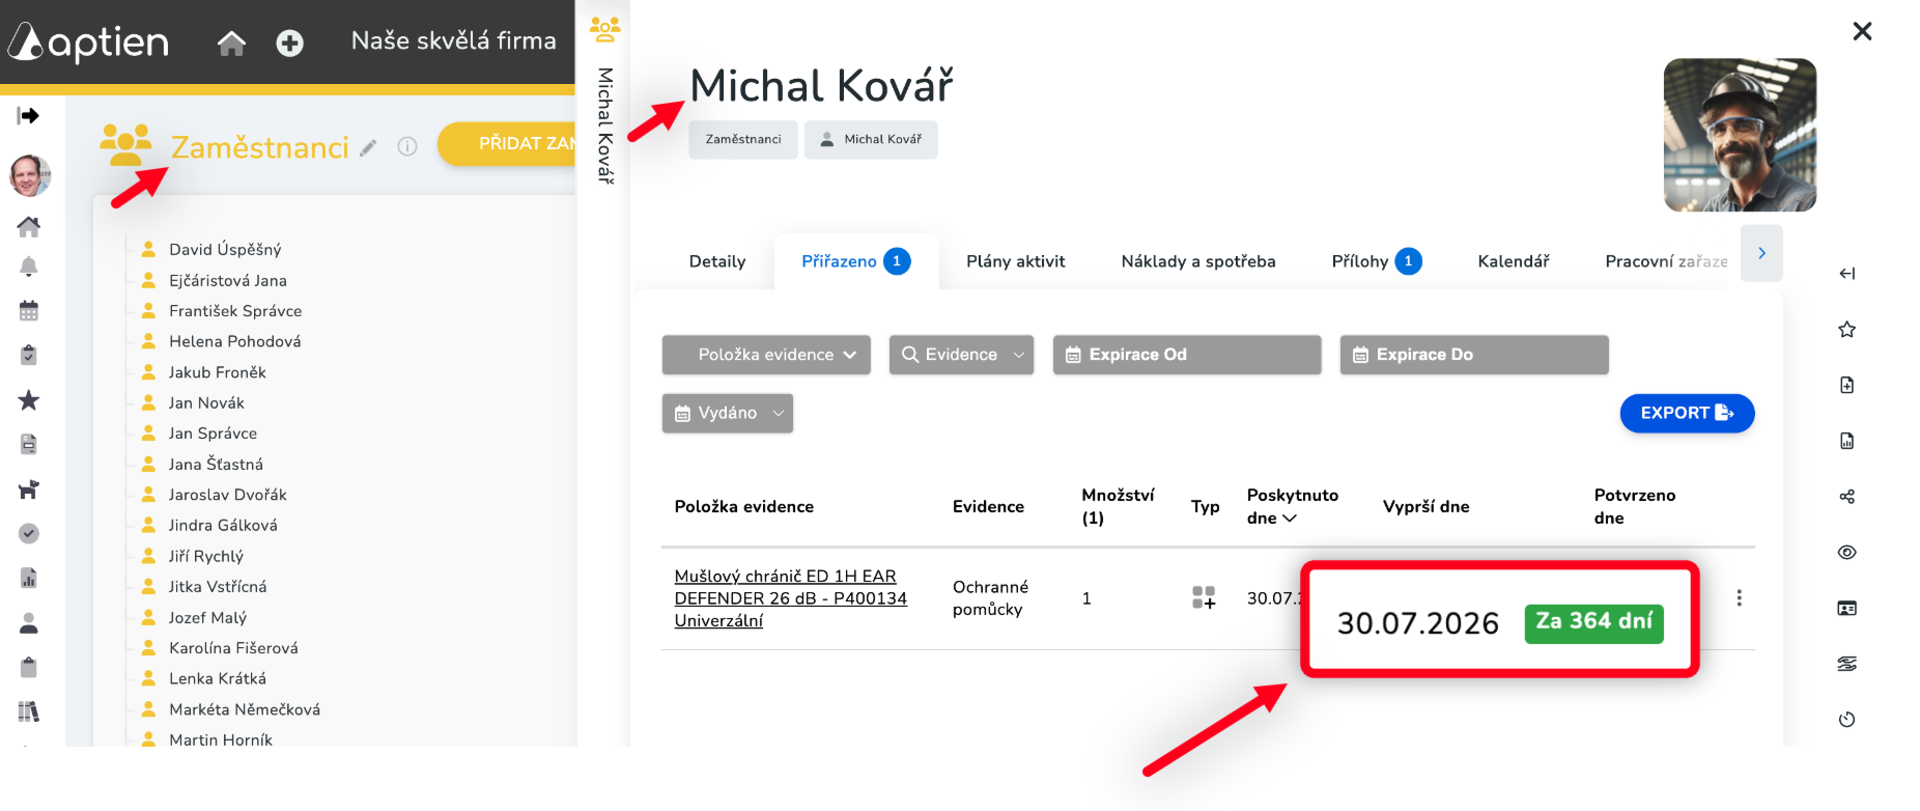Click the share icon in right toolbar

(x=1847, y=496)
